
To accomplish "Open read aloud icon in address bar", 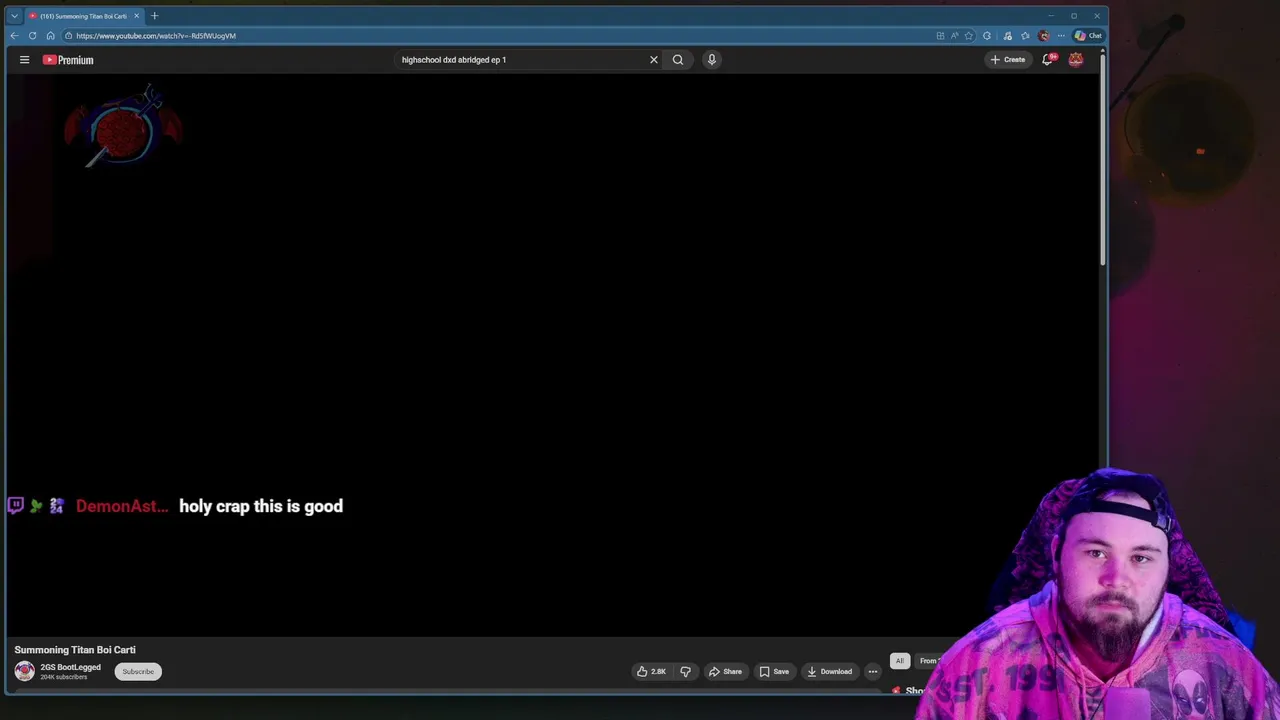I will pos(954,36).
